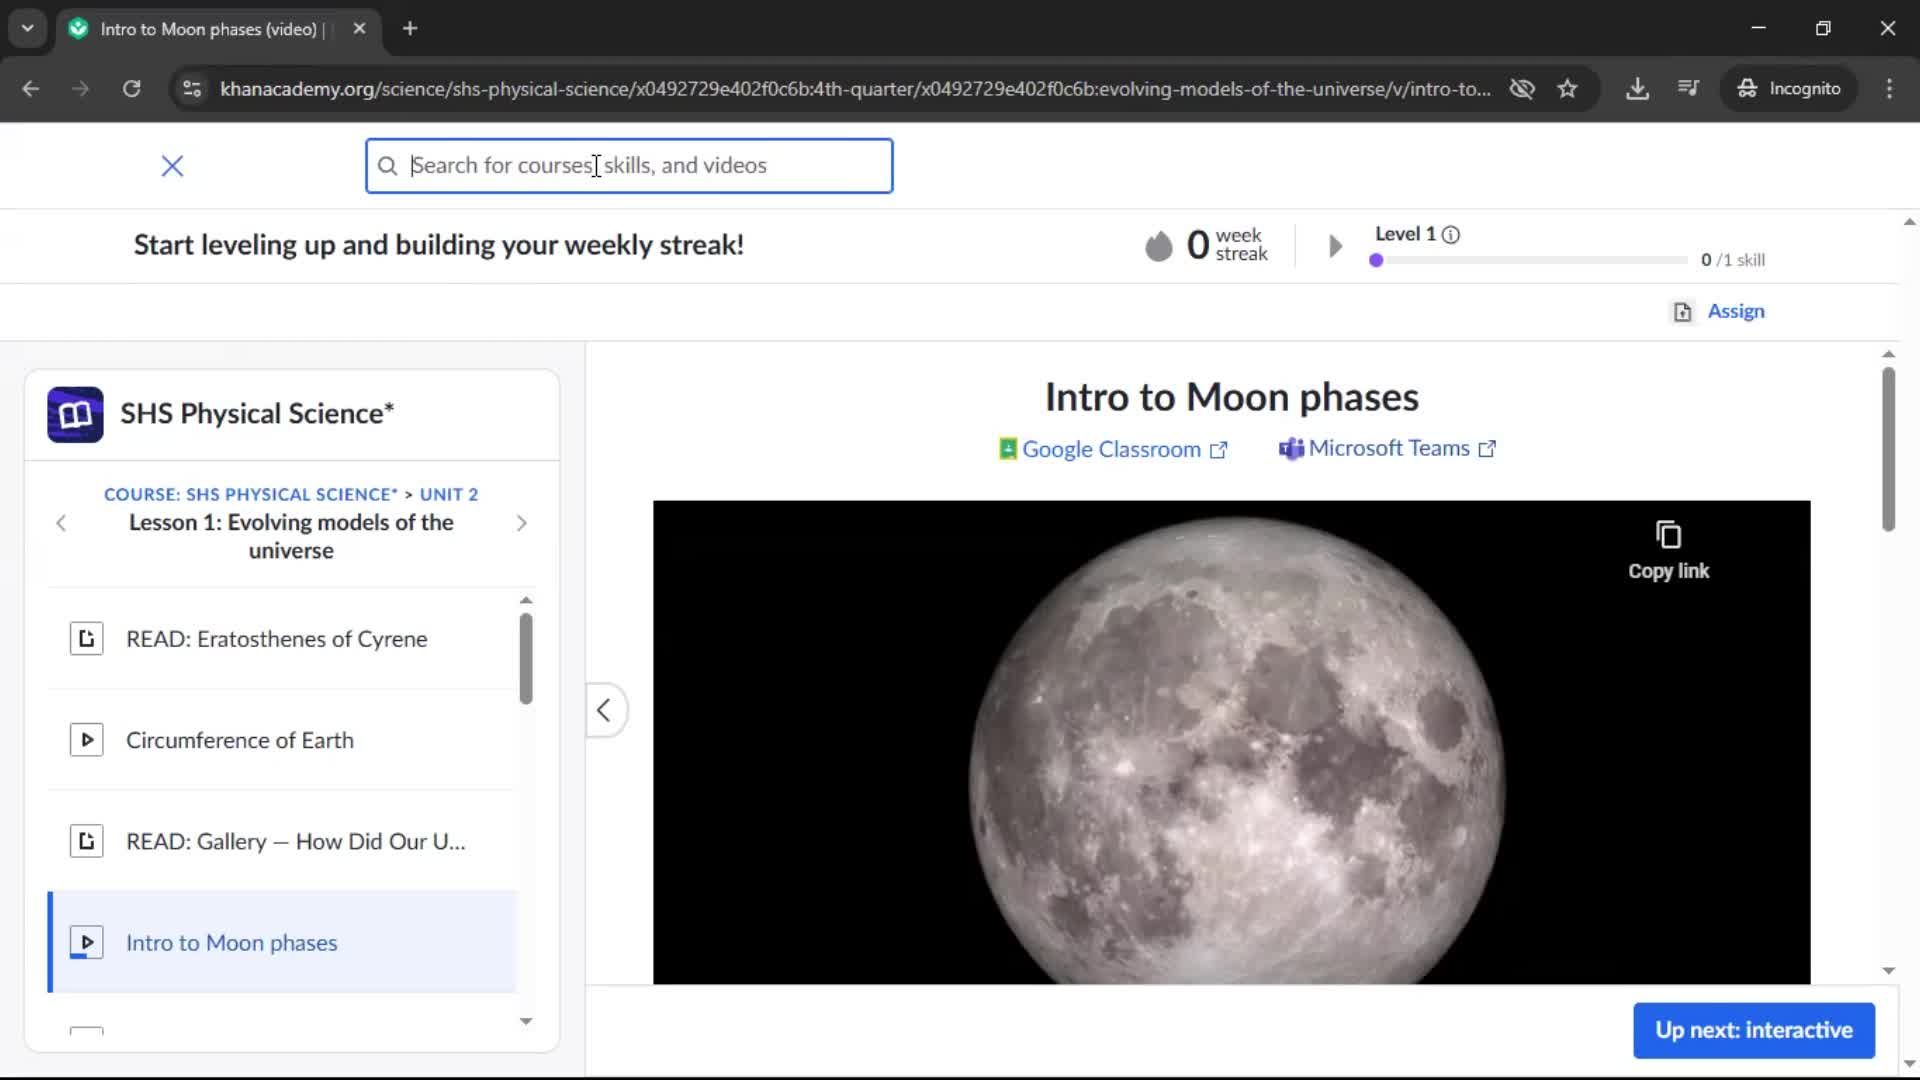Click the Microsoft Teams logo icon

(x=1291, y=449)
